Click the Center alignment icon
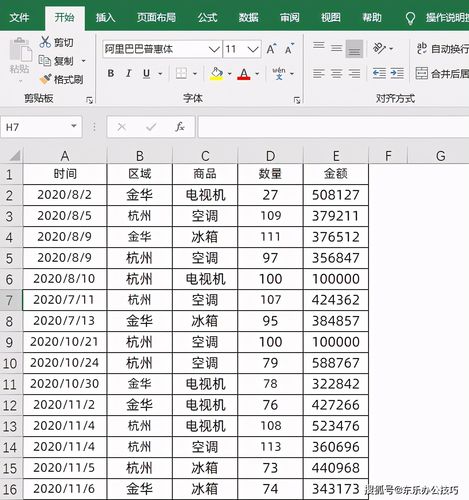The height and width of the screenshot is (500, 469). pos(336,73)
